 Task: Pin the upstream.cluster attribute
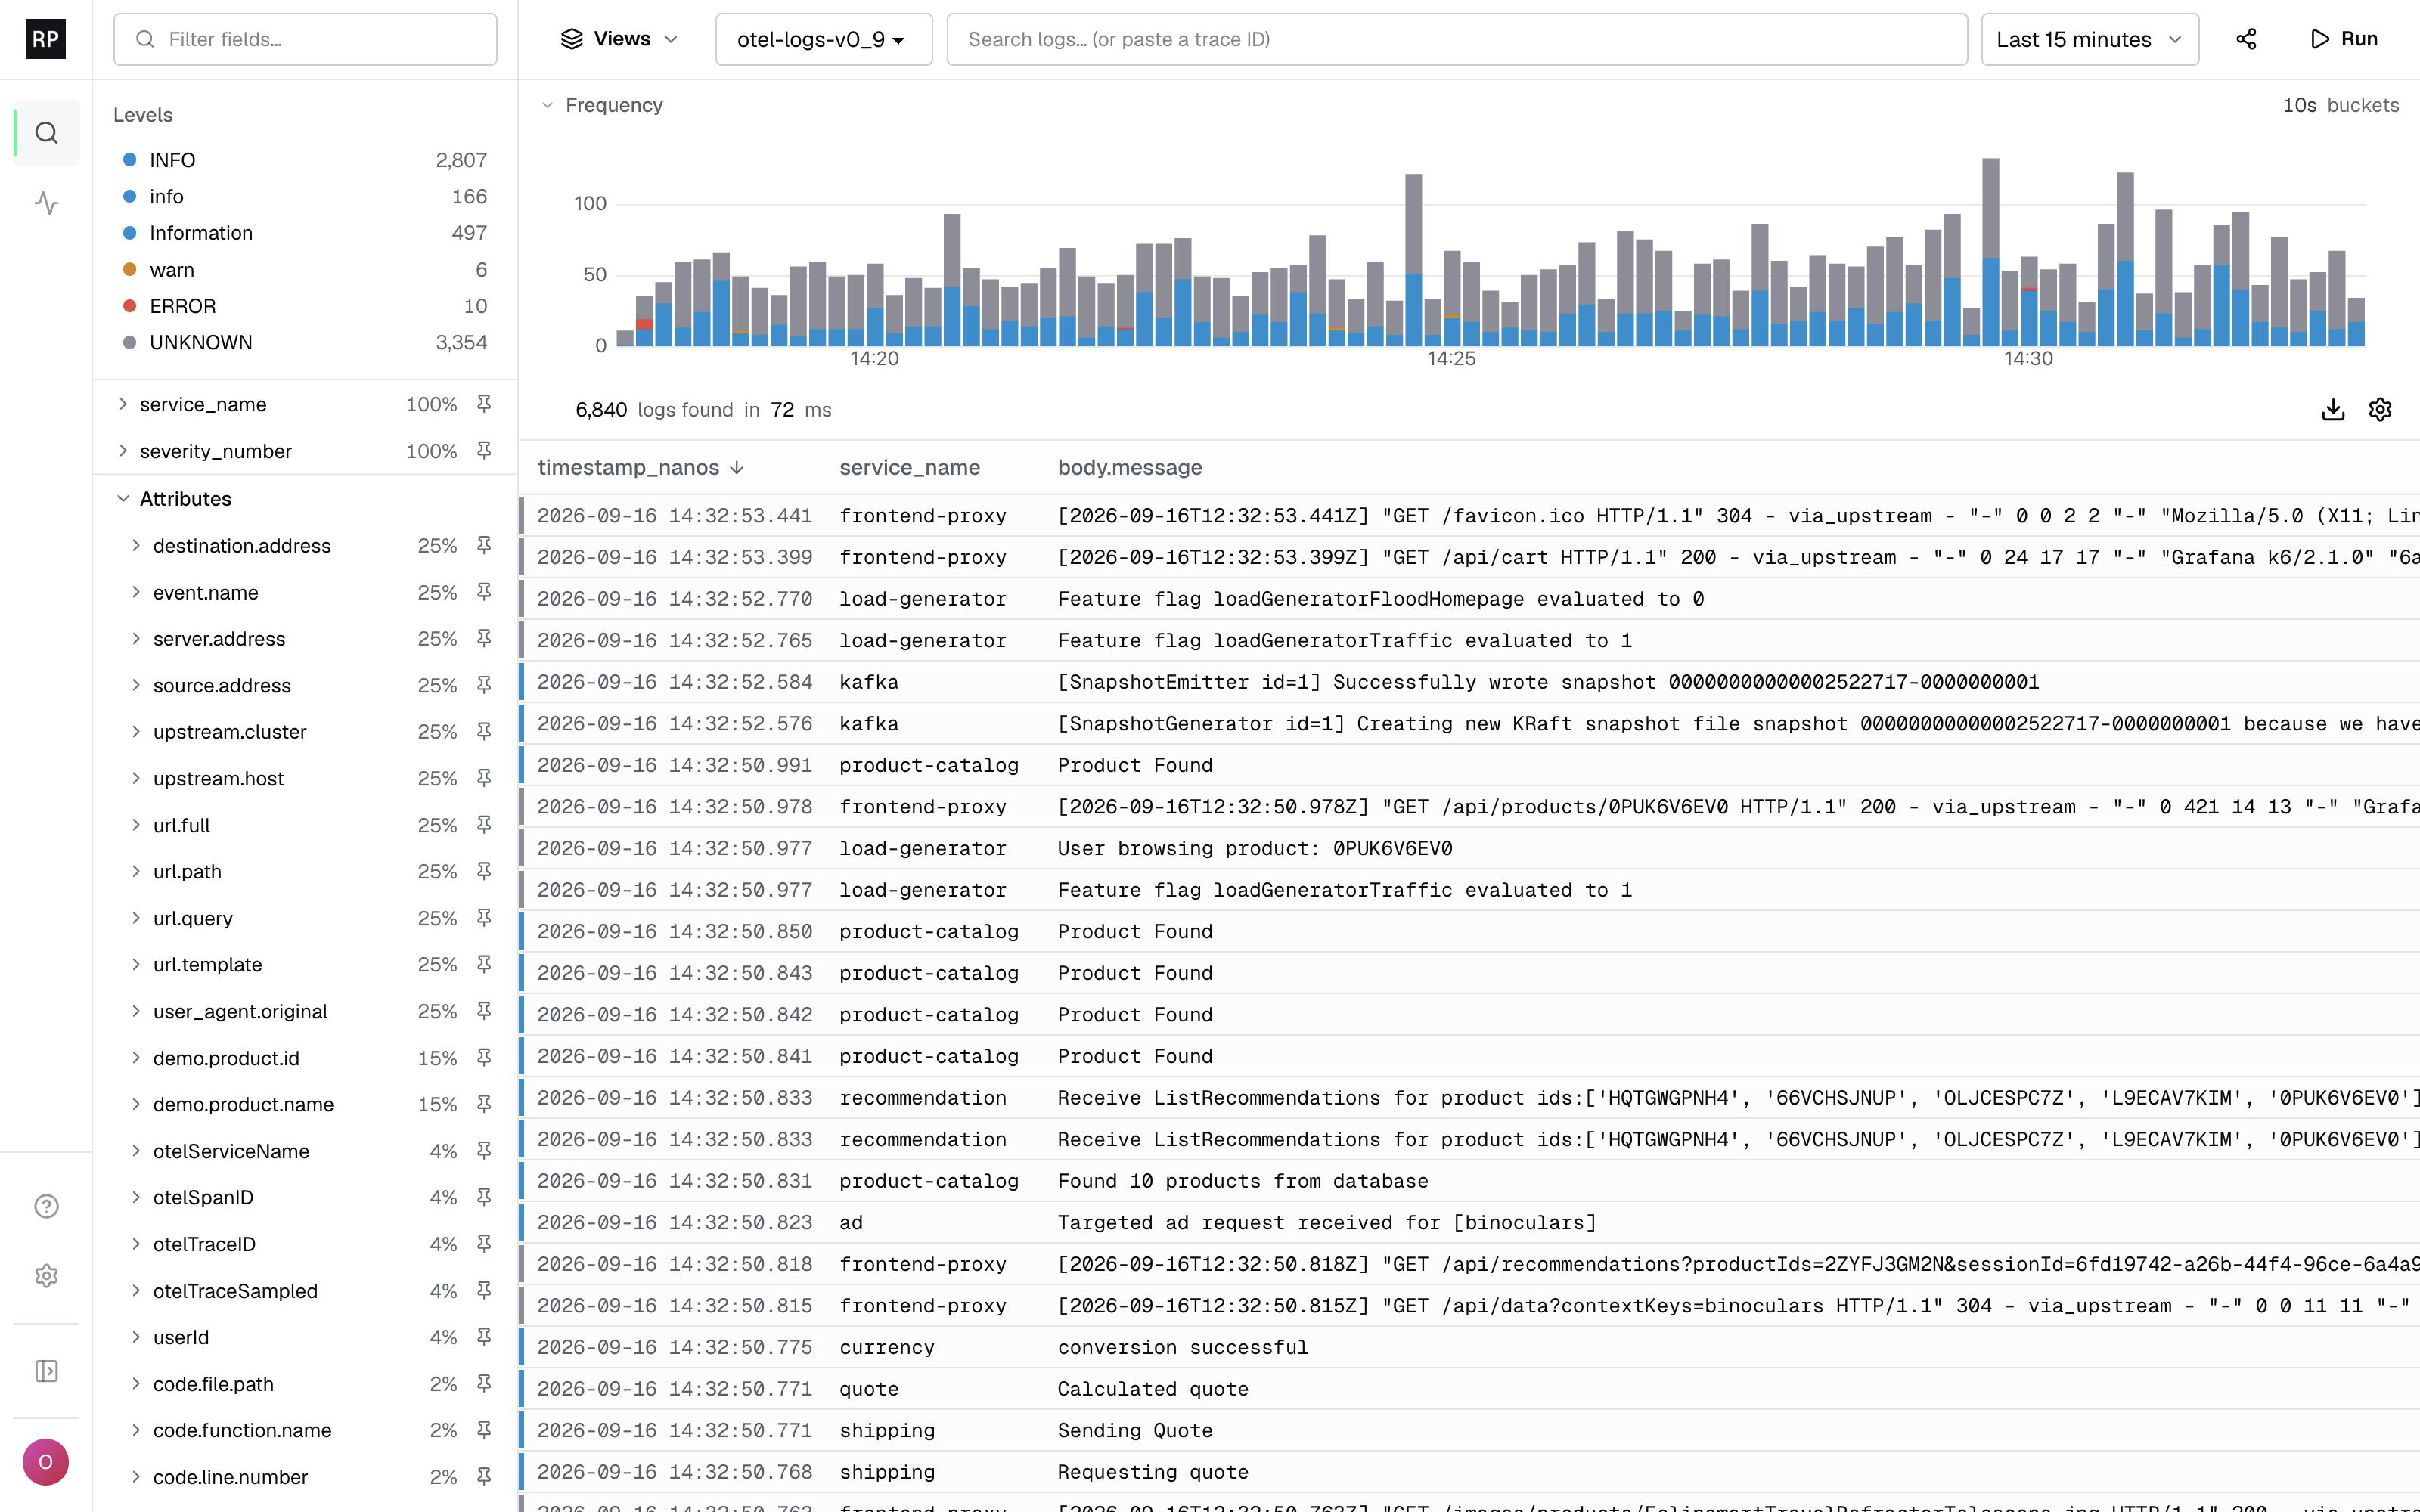(x=484, y=731)
